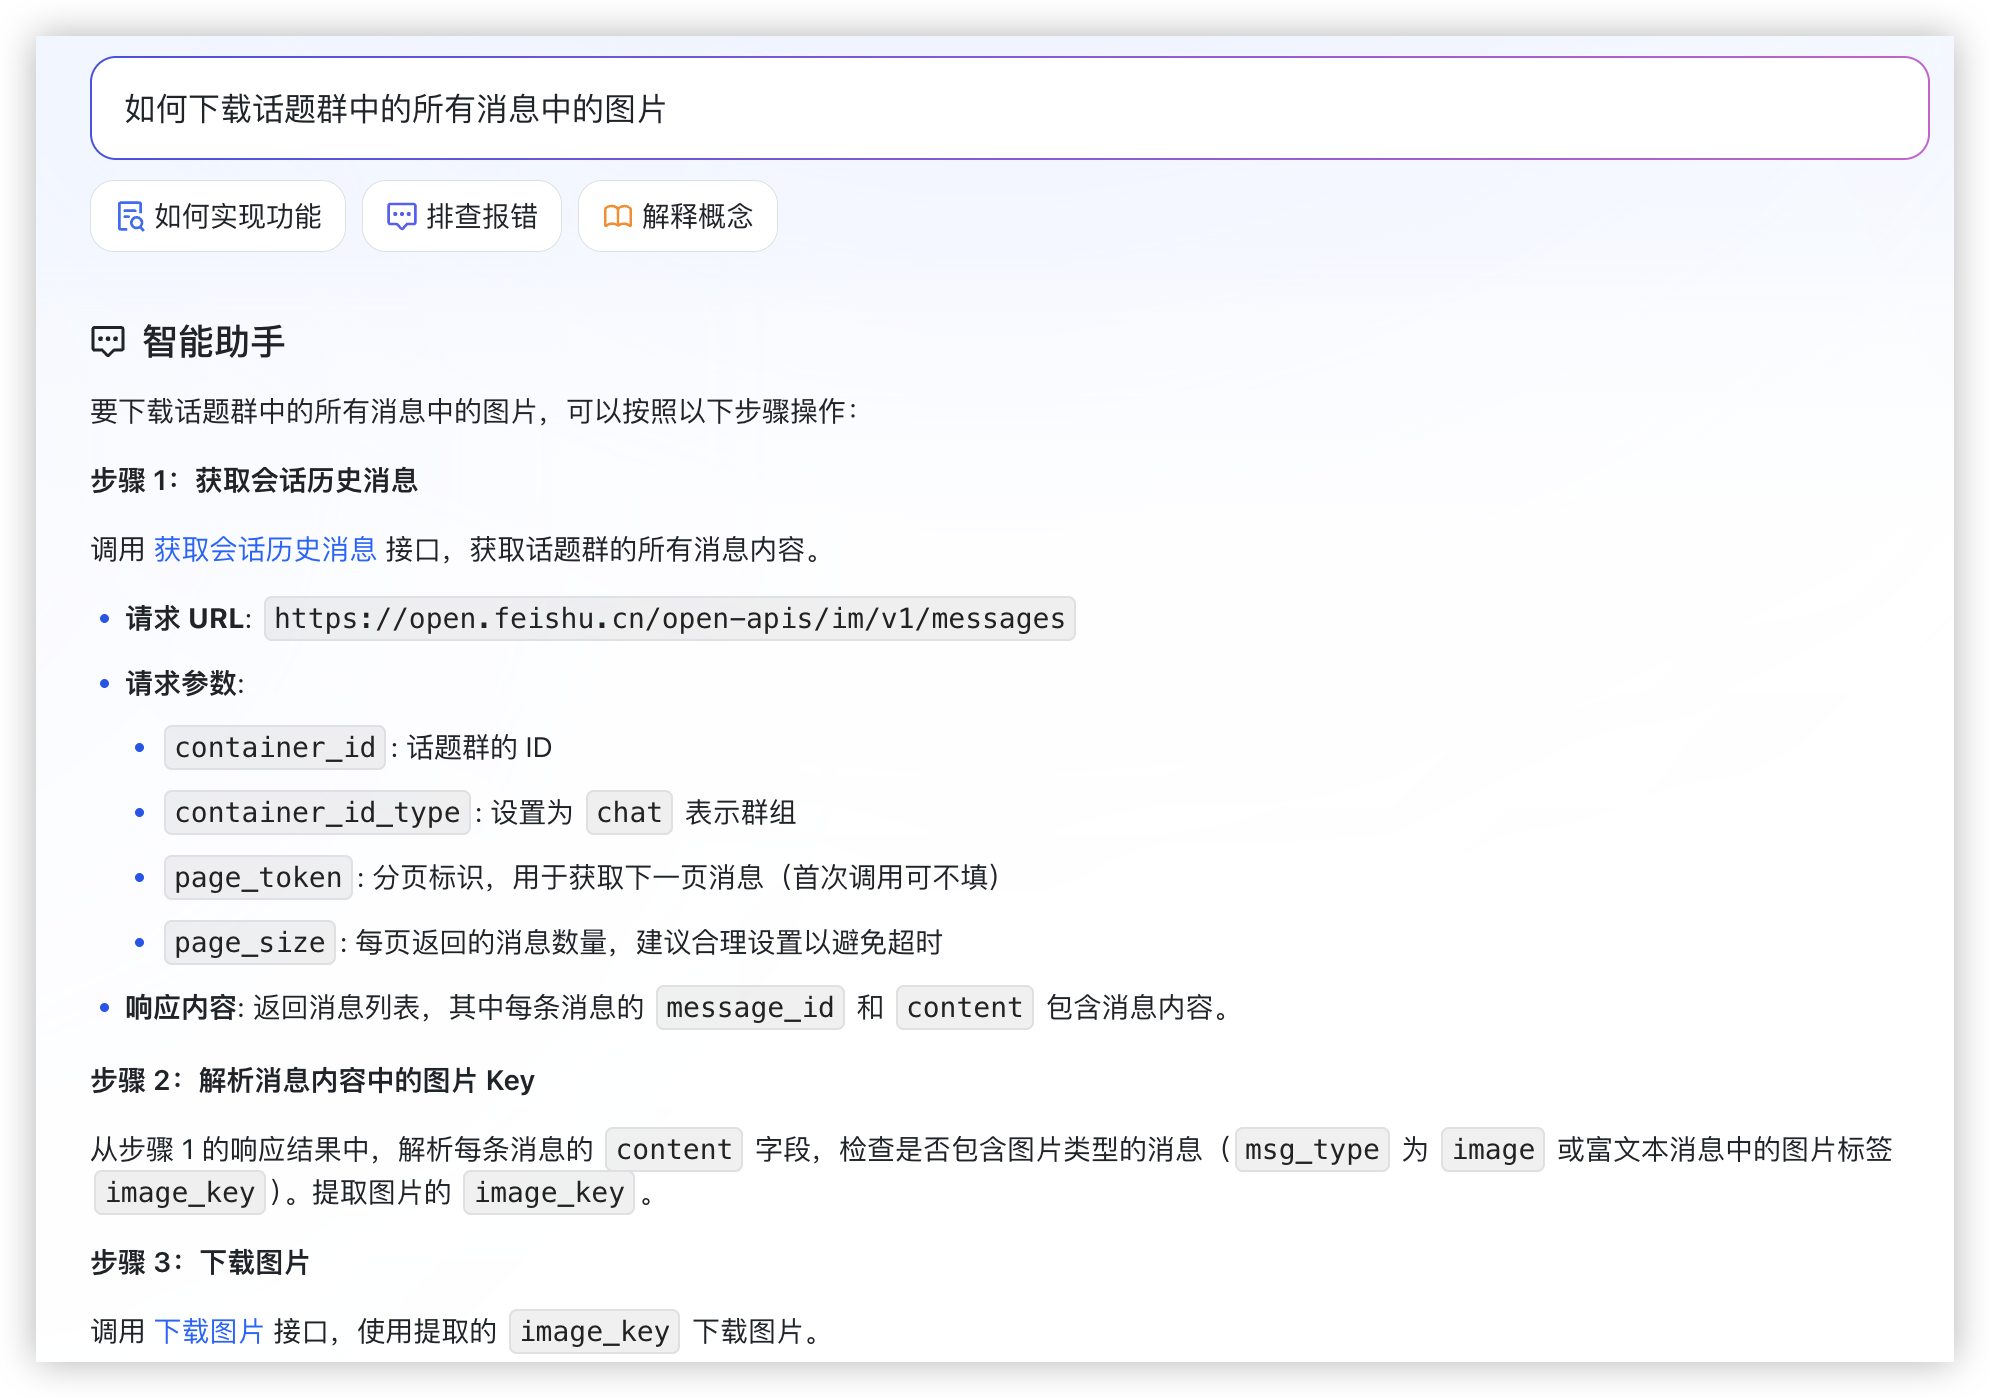The image size is (1990, 1398).
Task: Open the 获取会话历史消息 API link
Action: coord(265,549)
